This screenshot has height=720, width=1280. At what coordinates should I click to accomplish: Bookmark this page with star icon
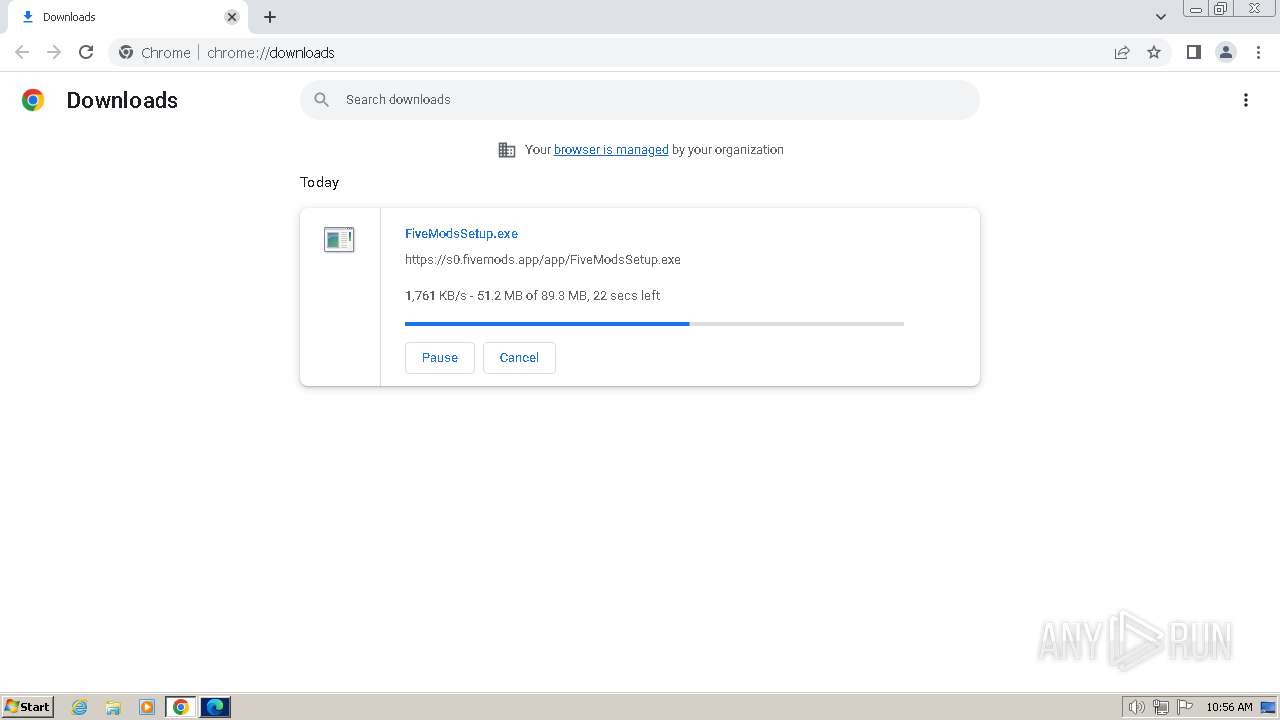pyautogui.click(x=1154, y=52)
